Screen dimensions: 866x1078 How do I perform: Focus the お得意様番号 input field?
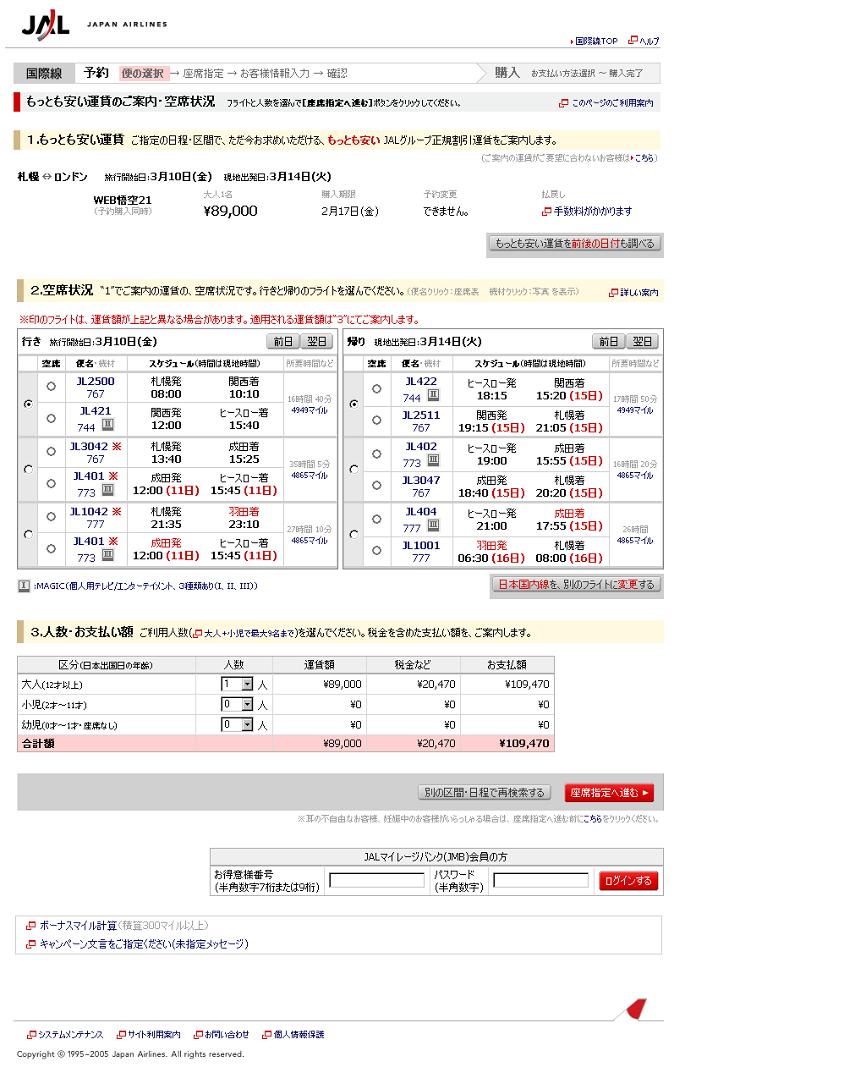[x=377, y=881]
